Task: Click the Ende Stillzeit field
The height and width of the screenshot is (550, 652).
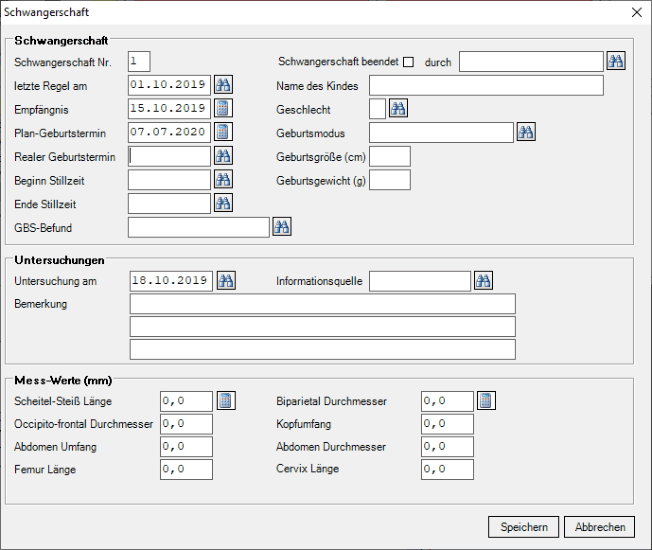Action: (169, 204)
